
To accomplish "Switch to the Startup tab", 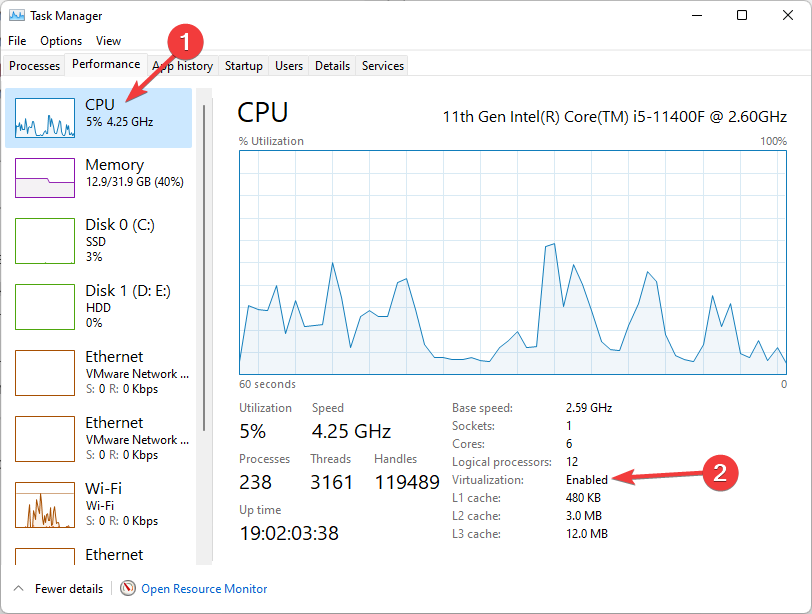I will pos(243,65).
